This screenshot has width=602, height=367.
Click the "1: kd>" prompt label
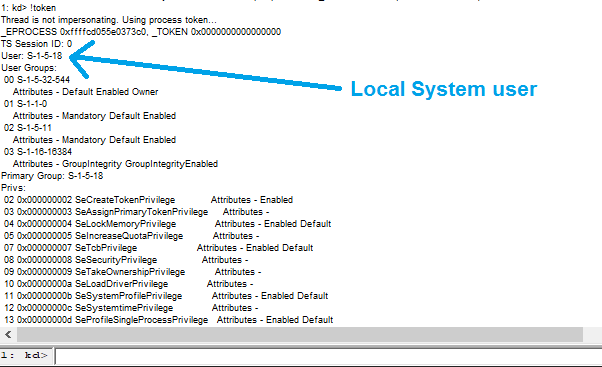[24, 355]
